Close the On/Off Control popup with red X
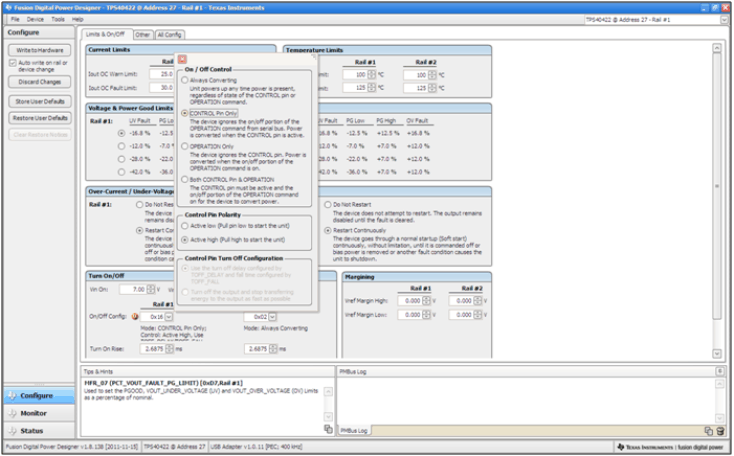Viewport: 734px width, 456px height. coord(183,59)
